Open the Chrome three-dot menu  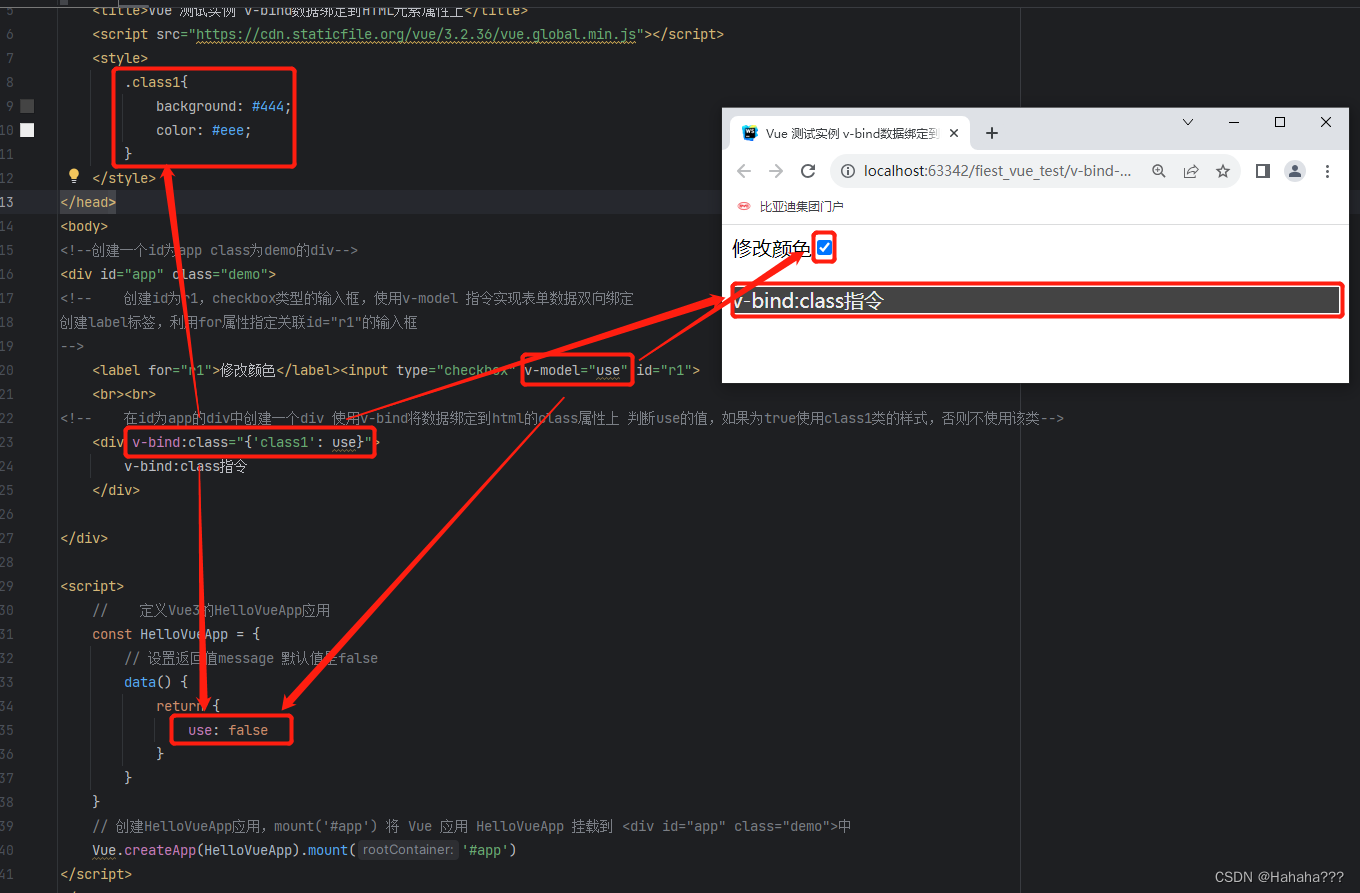coord(1328,171)
